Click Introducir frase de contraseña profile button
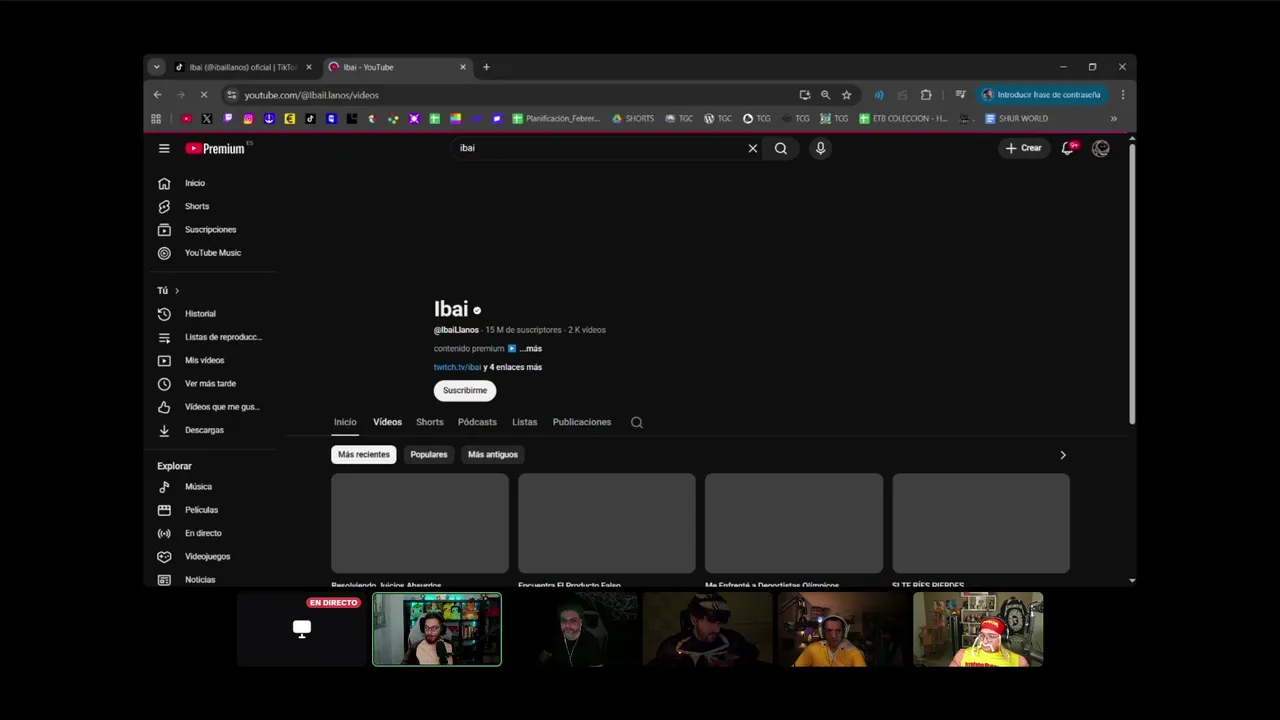The image size is (1280, 720). click(x=1041, y=95)
